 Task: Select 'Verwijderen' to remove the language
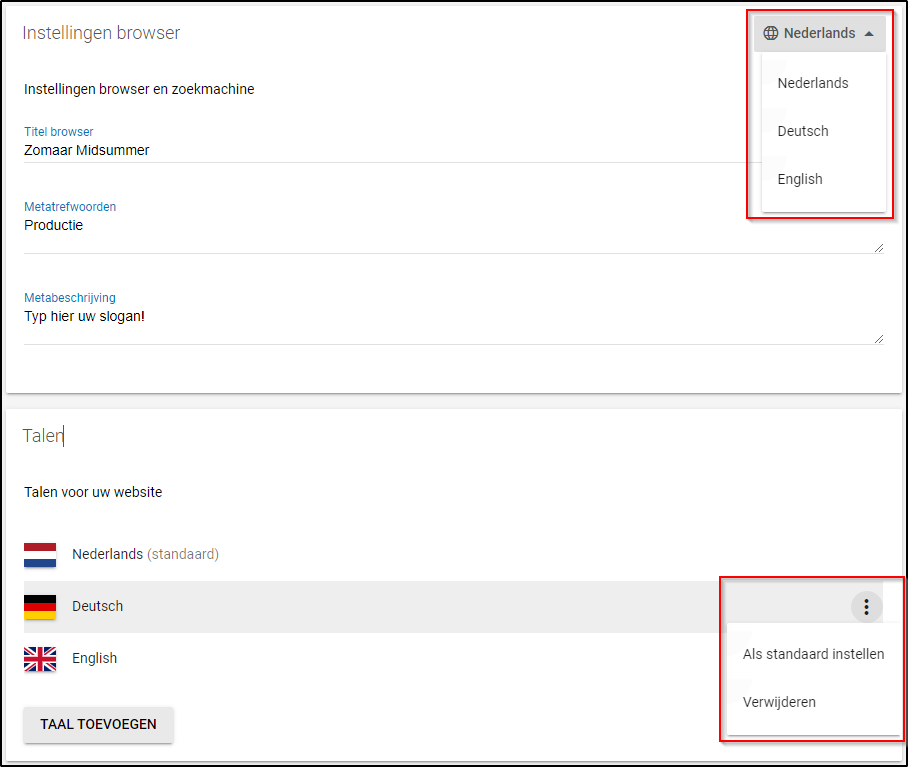pos(779,702)
